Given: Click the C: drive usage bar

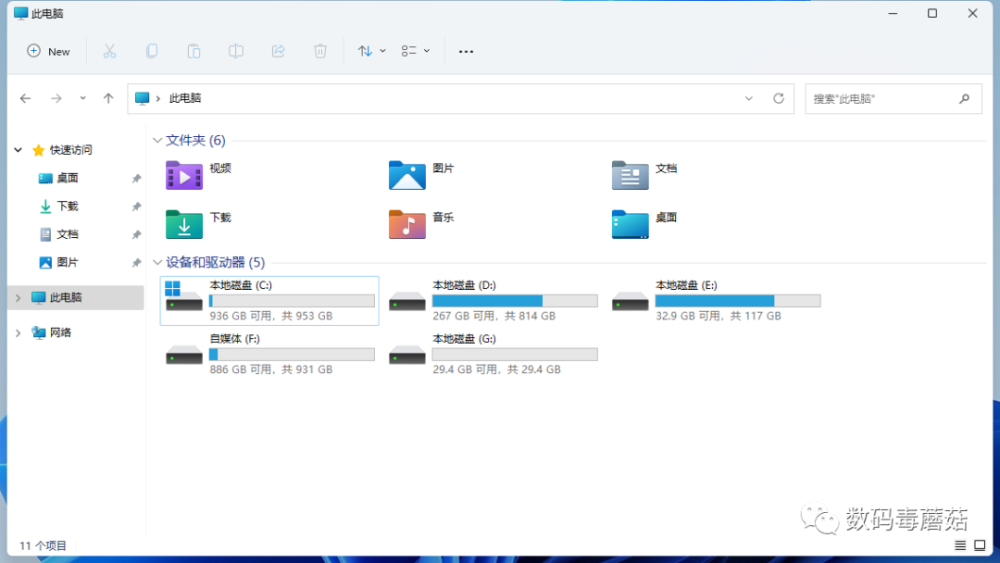Looking at the screenshot, I should coord(292,301).
